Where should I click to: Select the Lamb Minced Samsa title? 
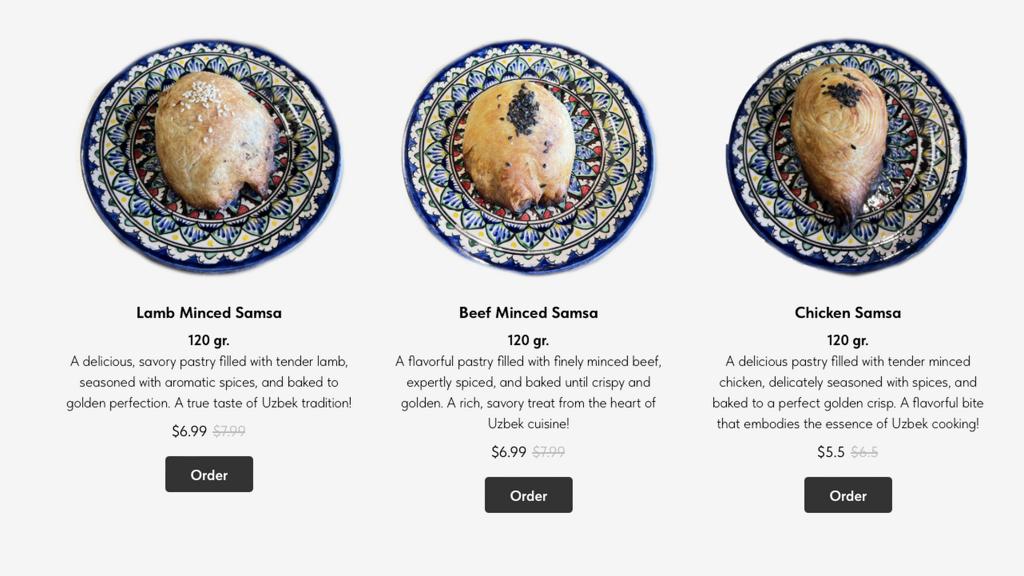pyautogui.click(x=208, y=312)
